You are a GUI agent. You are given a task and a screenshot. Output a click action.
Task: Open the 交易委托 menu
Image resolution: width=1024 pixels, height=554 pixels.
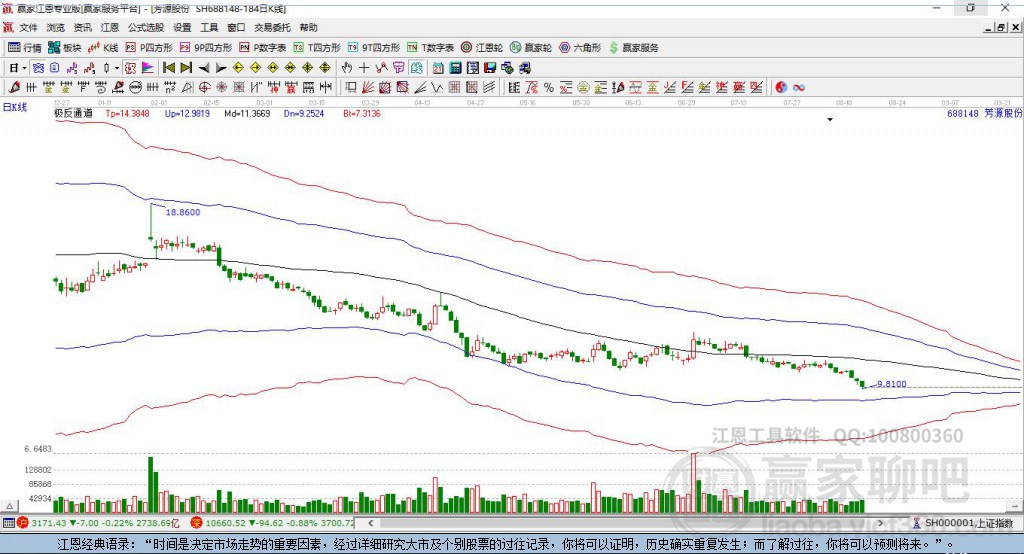tap(272, 27)
